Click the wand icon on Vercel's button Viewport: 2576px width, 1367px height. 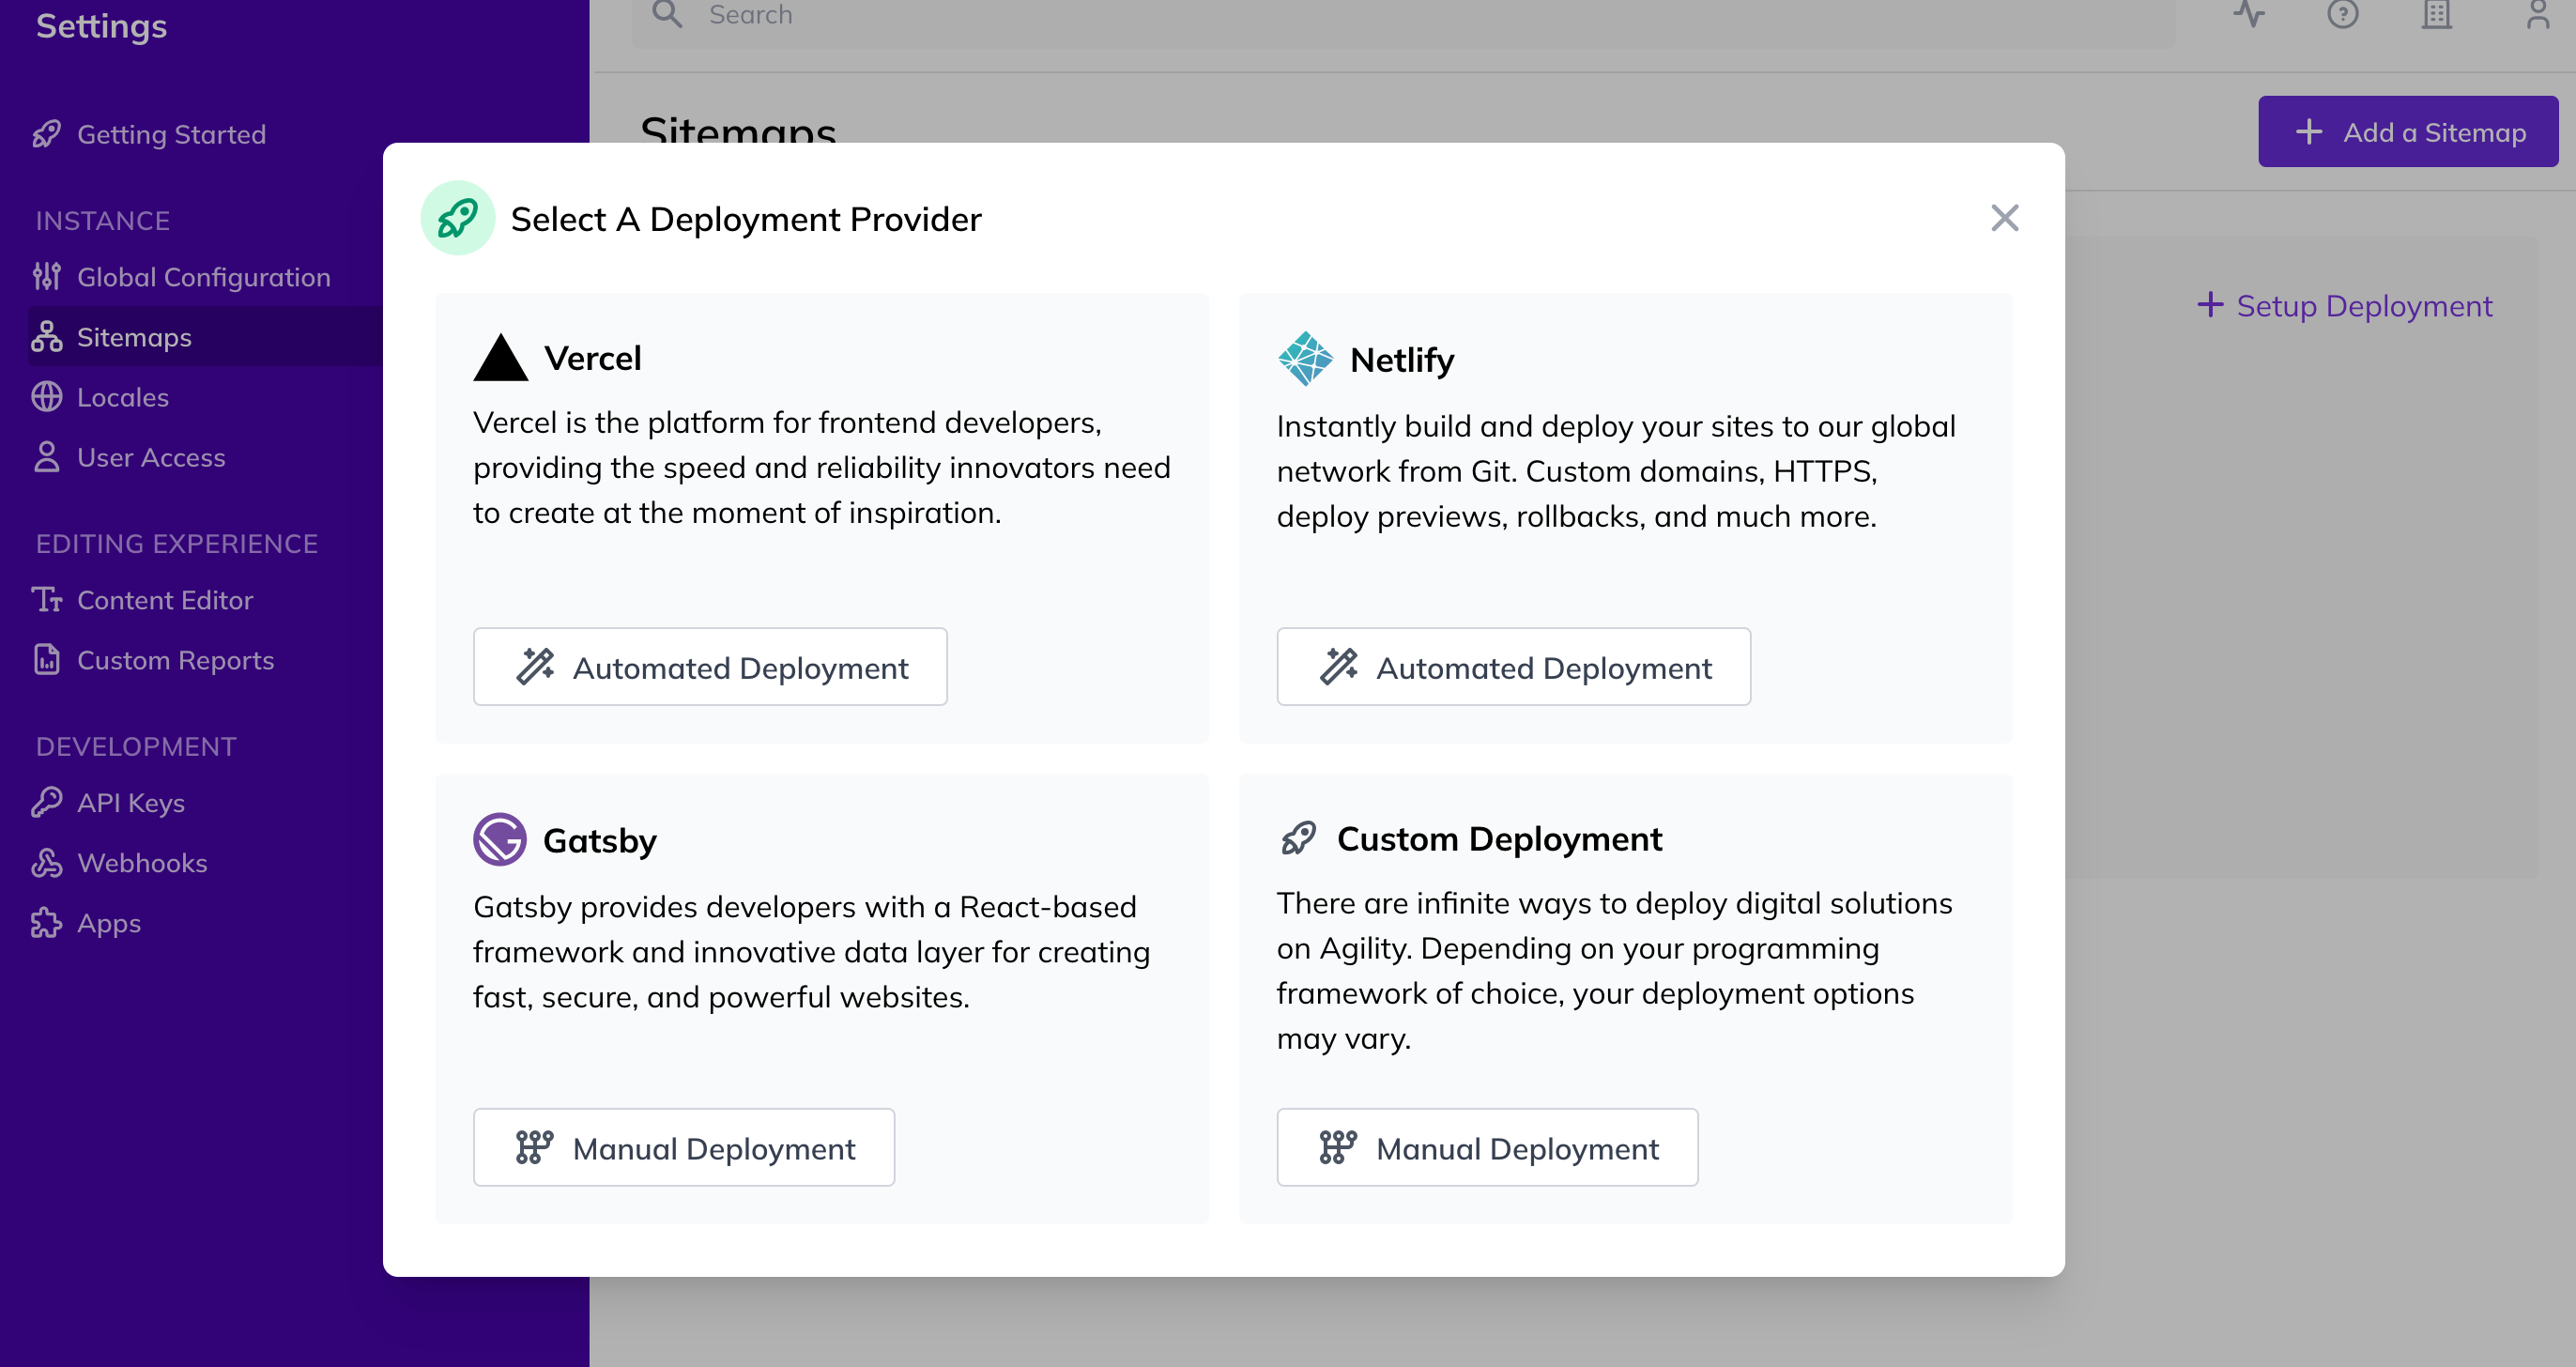point(535,666)
